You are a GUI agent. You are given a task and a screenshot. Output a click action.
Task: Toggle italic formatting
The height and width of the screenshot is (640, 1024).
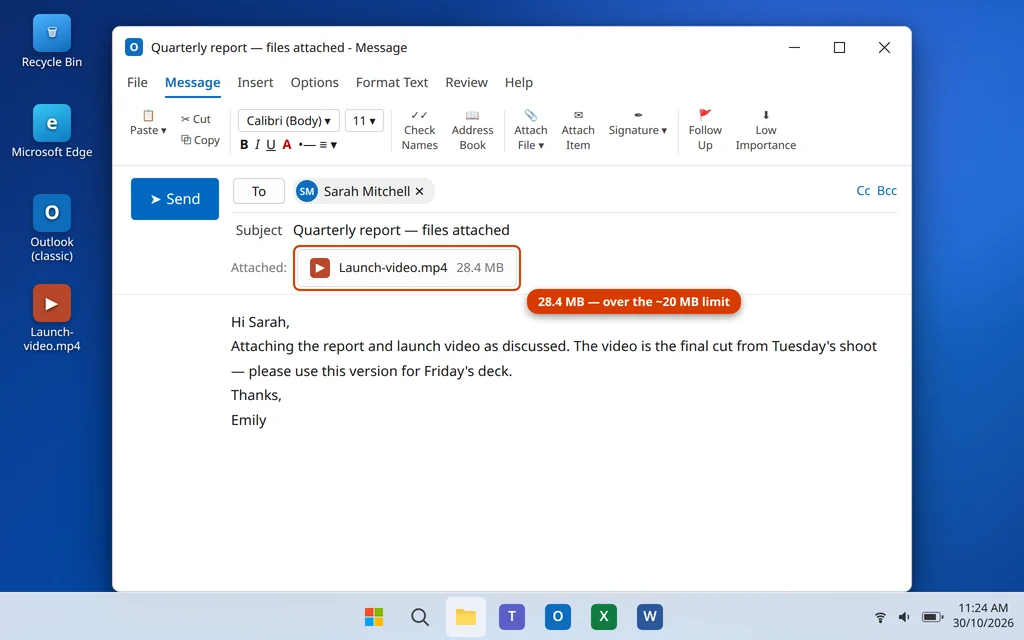tap(257, 144)
